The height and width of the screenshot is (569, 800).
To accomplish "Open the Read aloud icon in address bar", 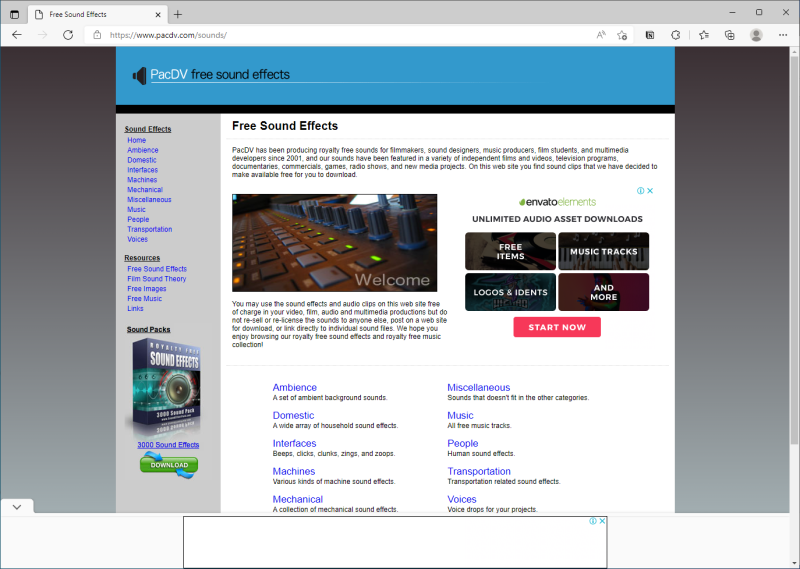I will [x=601, y=35].
